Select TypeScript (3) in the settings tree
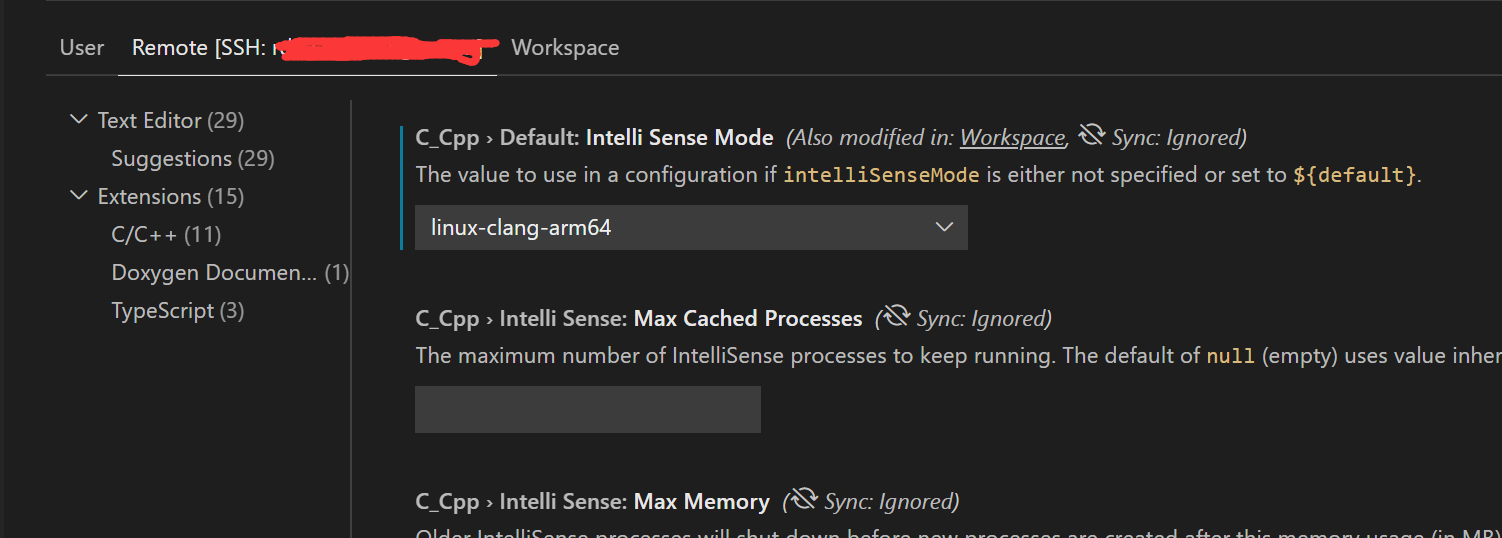Image resolution: width=1502 pixels, height=538 pixels. pos(177,310)
